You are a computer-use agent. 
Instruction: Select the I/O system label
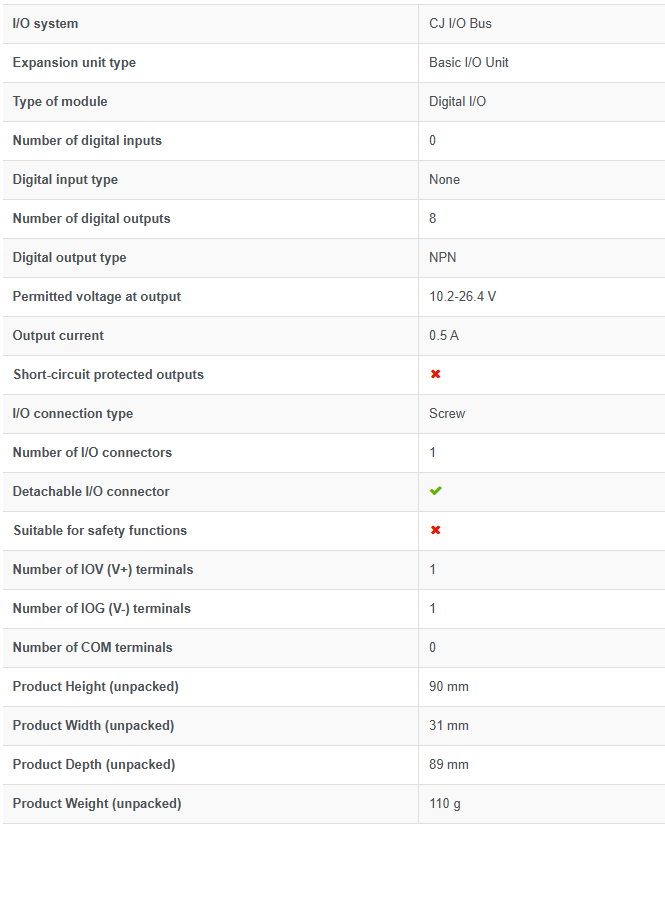point(46,24)
